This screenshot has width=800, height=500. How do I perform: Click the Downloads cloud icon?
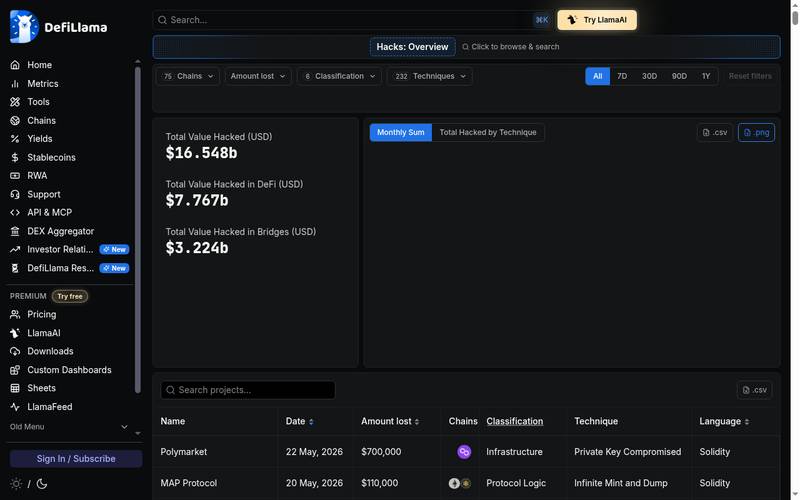coord(15,351)
